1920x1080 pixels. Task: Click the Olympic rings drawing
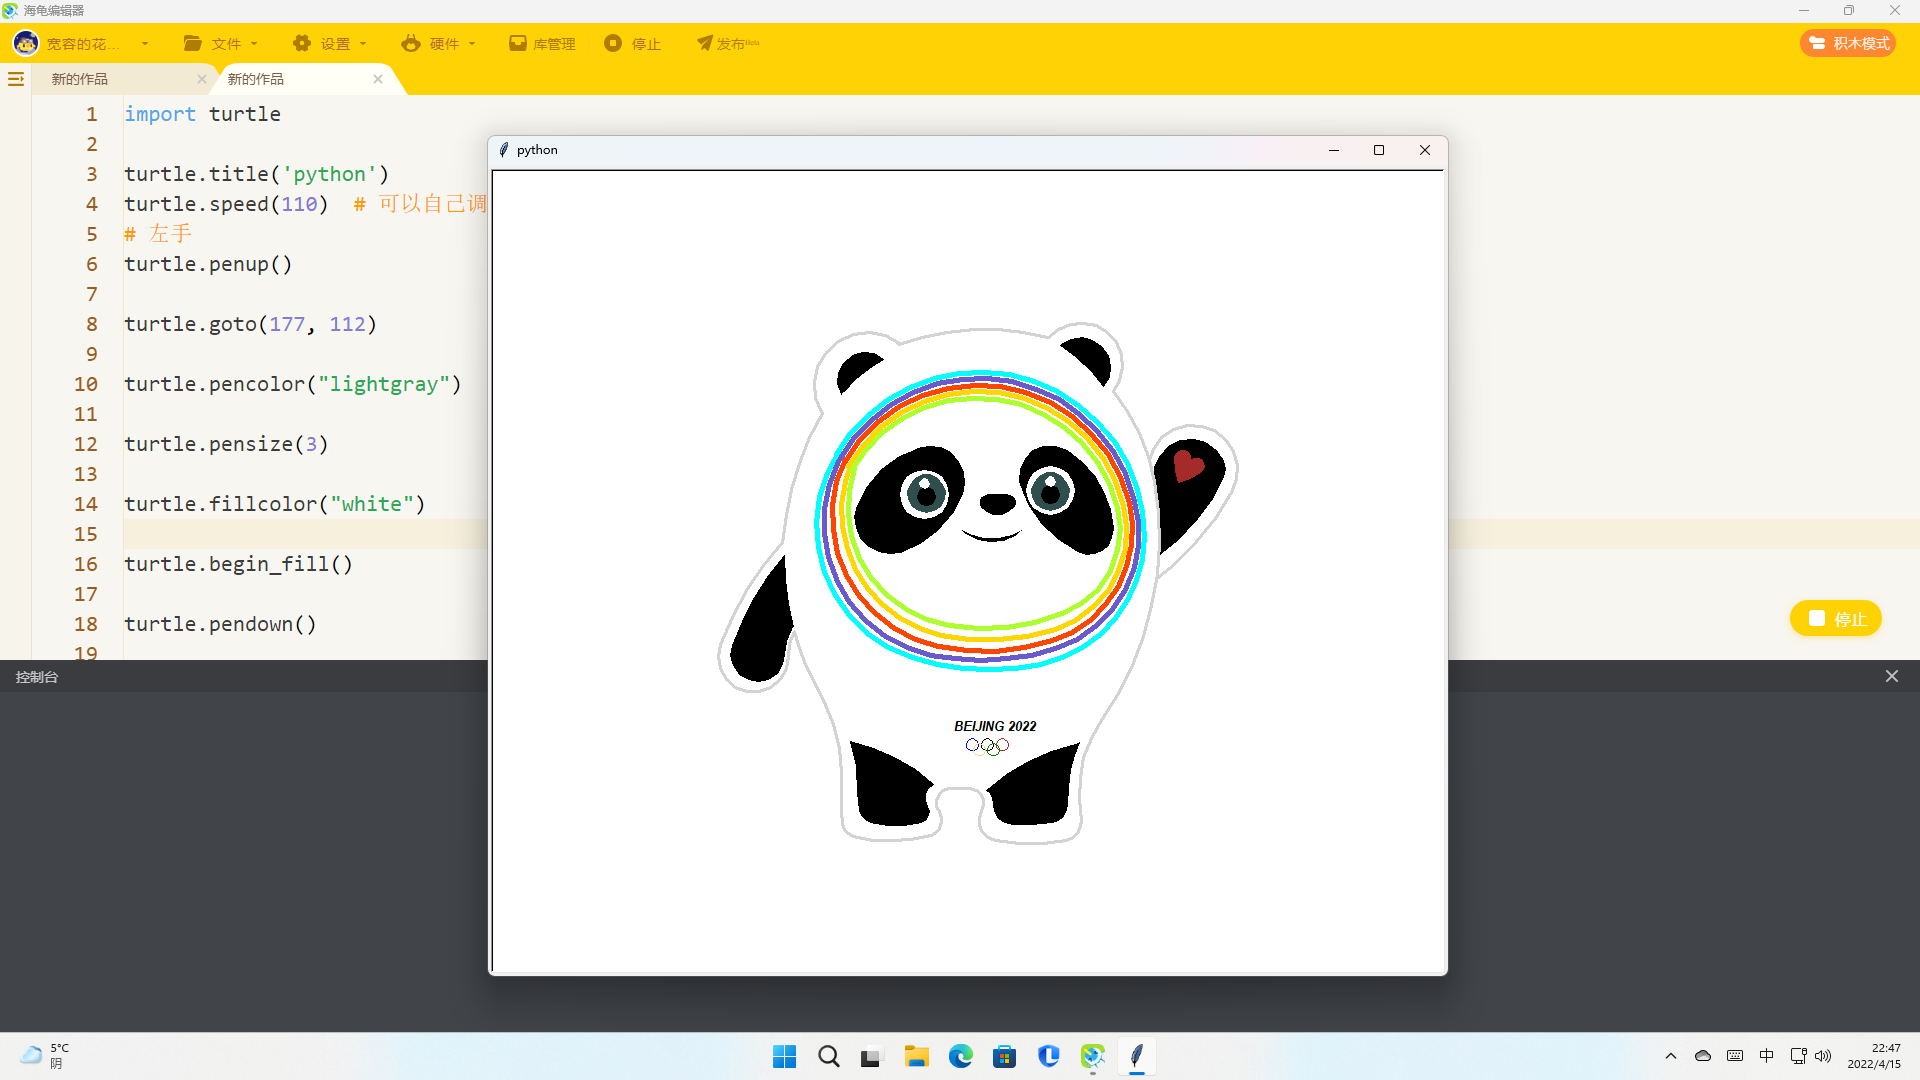click(988, 746)
